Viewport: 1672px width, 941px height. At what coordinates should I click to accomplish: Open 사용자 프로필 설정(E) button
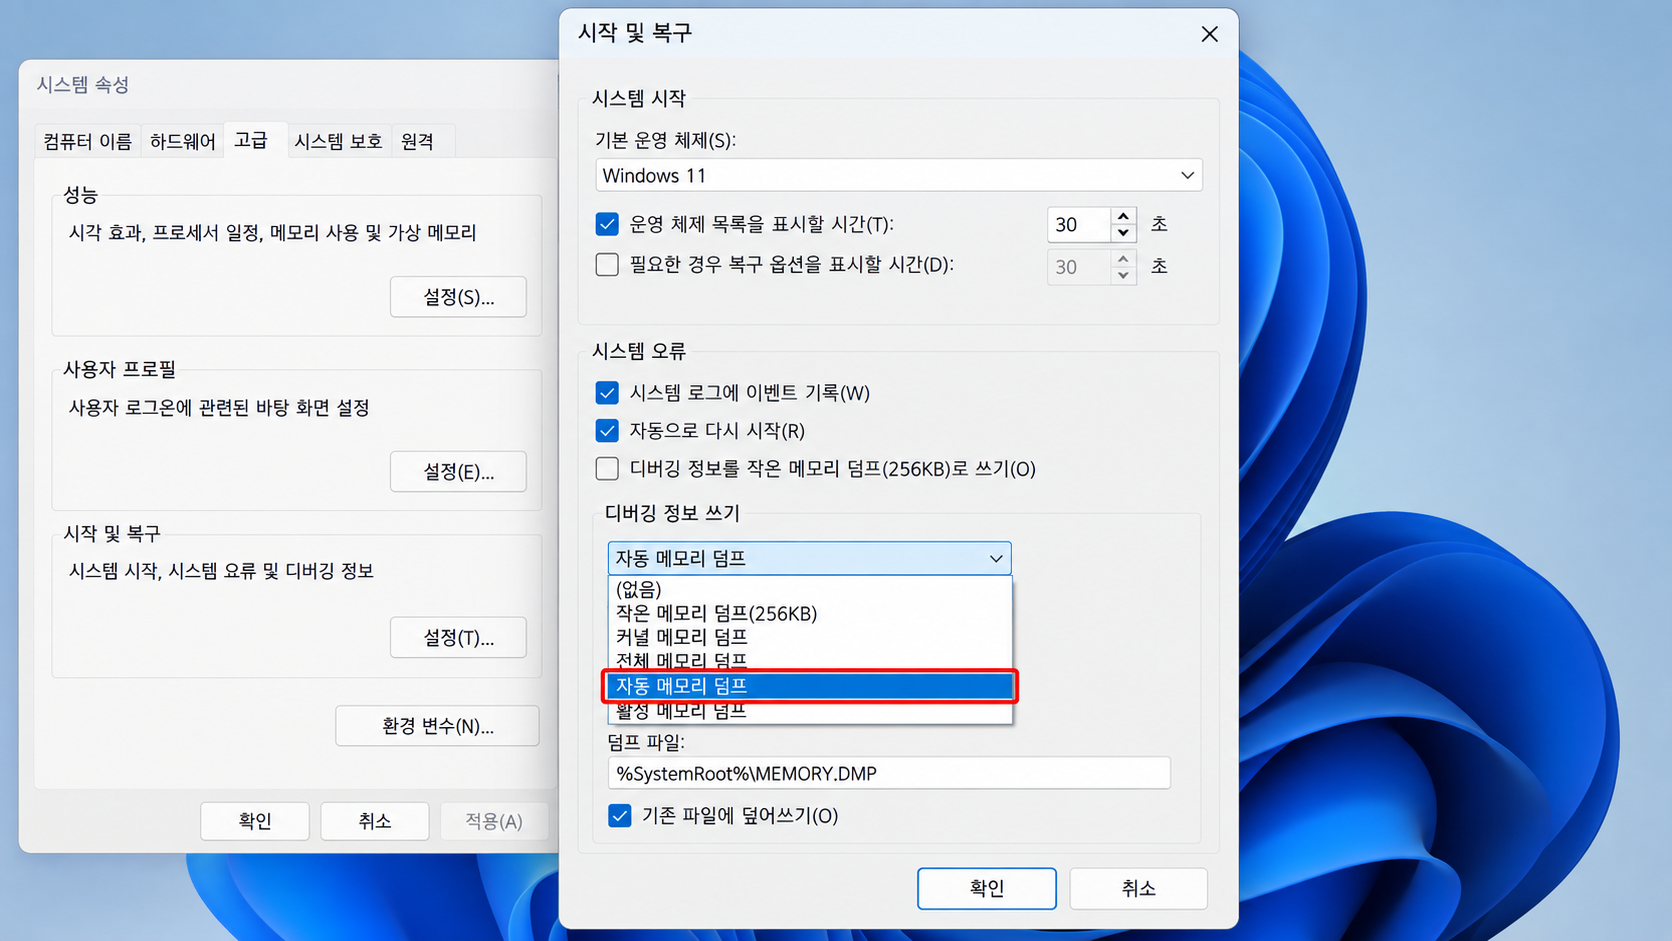point(458,472)
